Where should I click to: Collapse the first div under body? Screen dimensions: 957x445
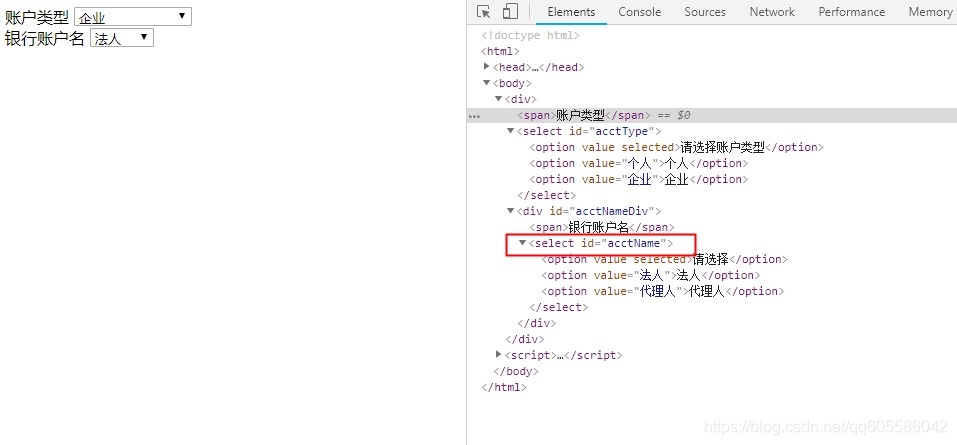(x=499, y=99)
